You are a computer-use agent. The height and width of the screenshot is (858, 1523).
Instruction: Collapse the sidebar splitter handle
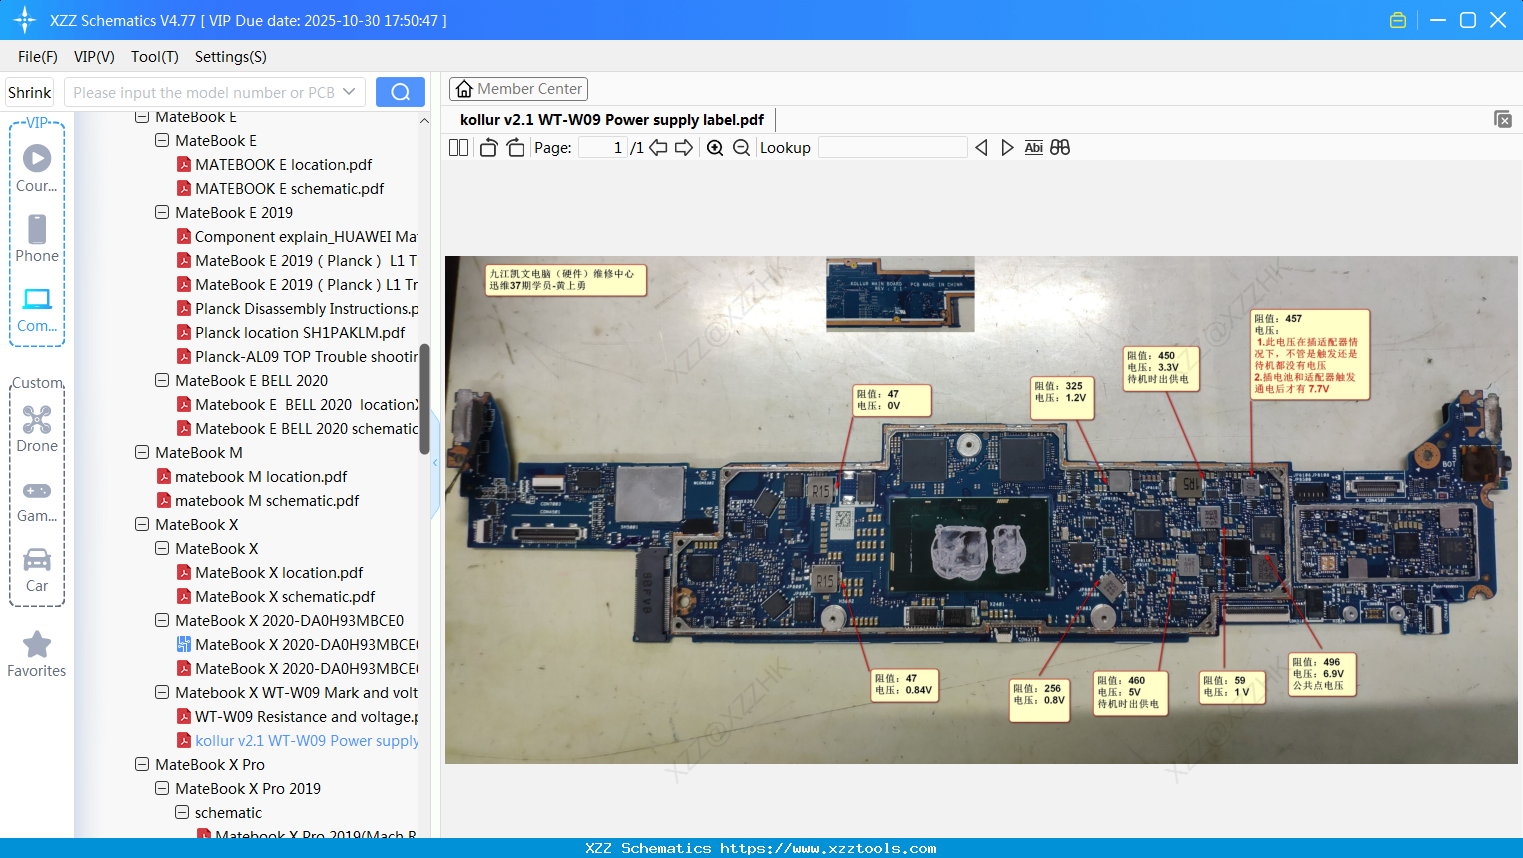[435, 464]
